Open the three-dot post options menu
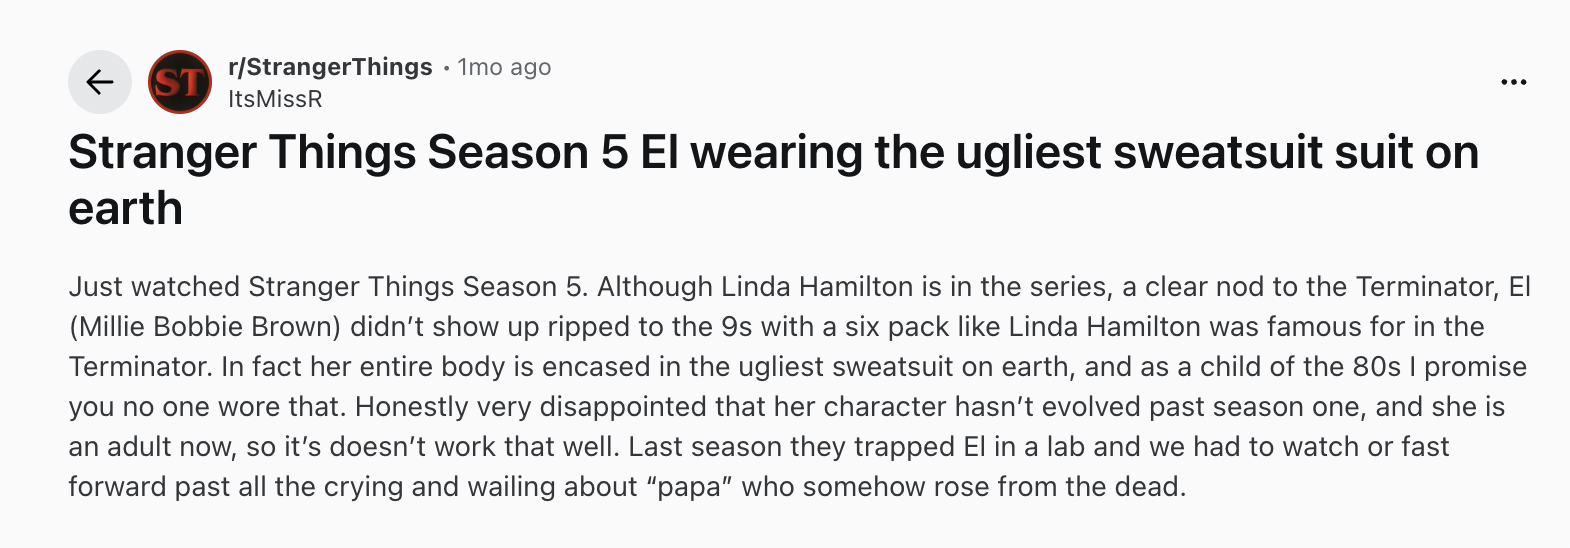 [x=1514, y=82]
